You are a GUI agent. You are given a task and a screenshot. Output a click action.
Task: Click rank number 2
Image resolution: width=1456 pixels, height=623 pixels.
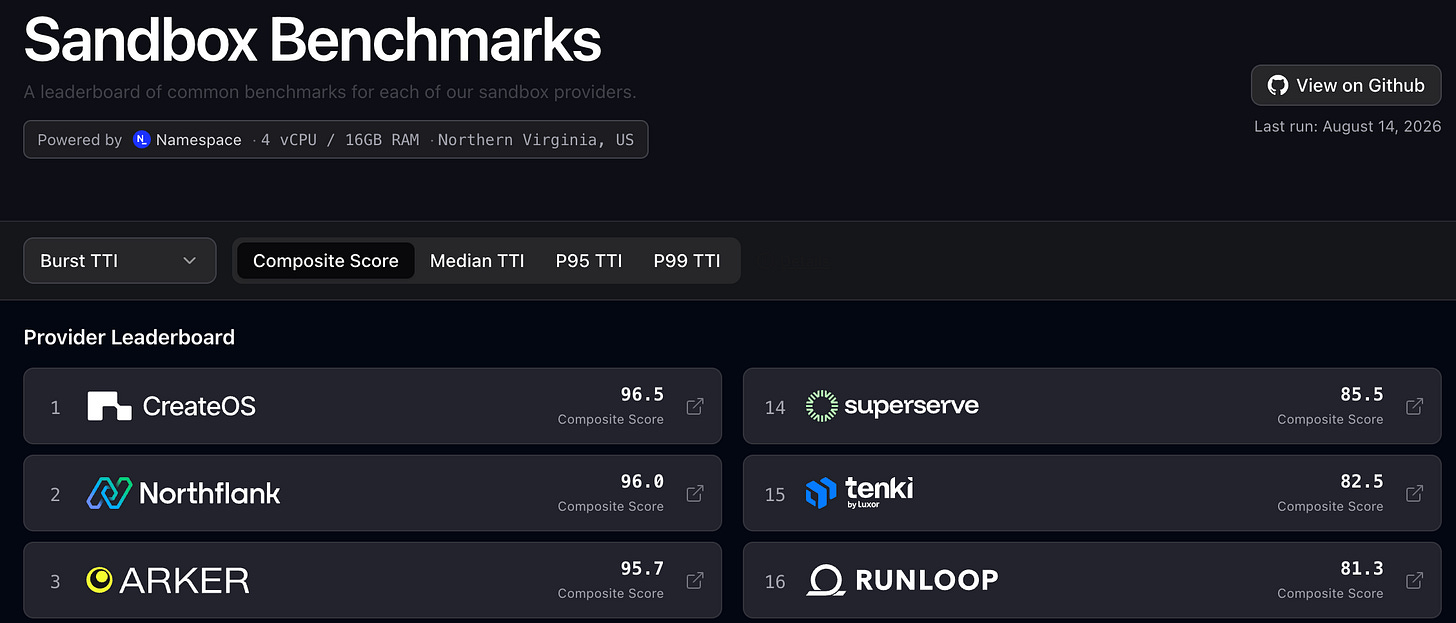pos(55,494)
